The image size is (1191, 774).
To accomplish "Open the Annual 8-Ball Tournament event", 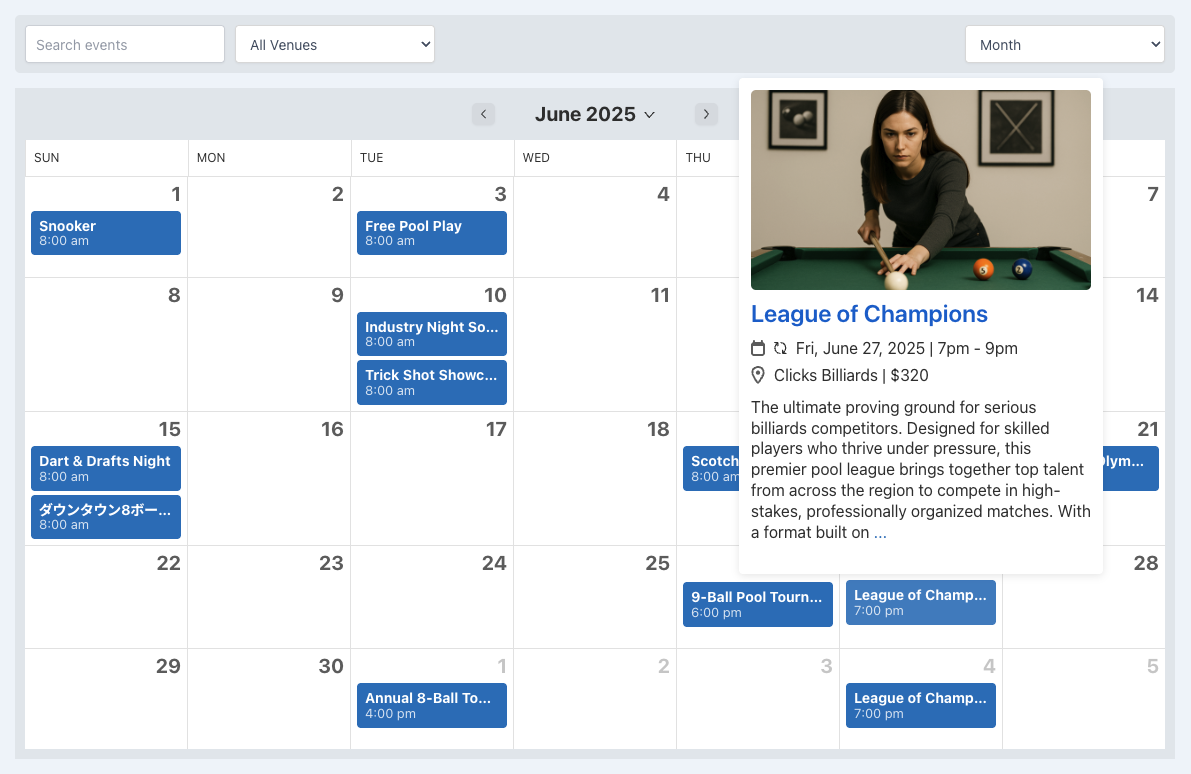I will 431,706.
